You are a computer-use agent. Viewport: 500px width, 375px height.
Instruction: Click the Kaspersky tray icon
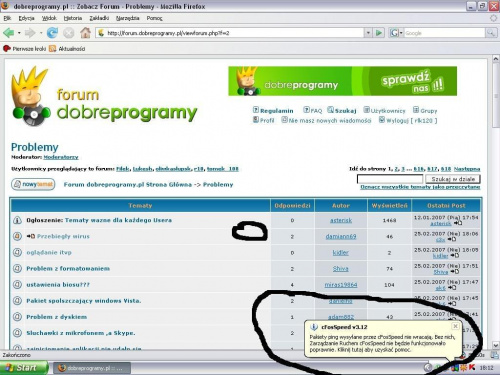[472, 367]
